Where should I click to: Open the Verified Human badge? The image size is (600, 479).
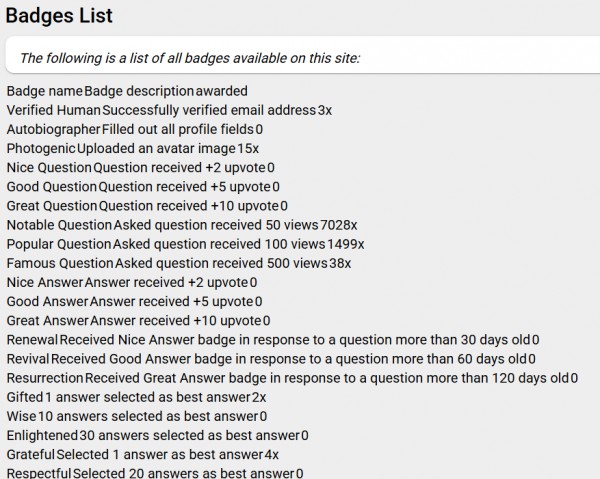point(54,110)
